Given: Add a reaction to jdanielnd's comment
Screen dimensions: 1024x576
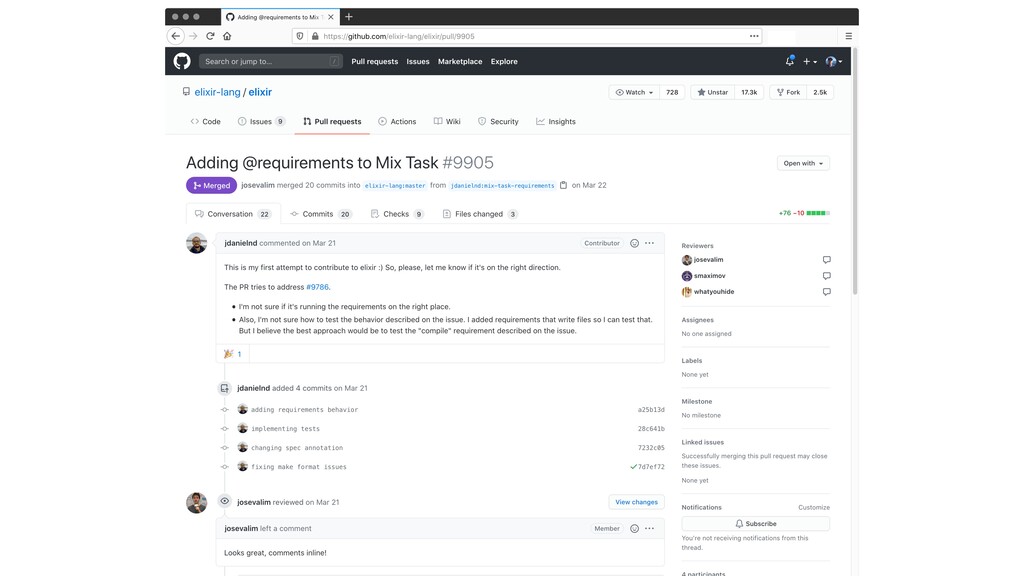Looking at the screenshot, I should click(x=634, y=243).
